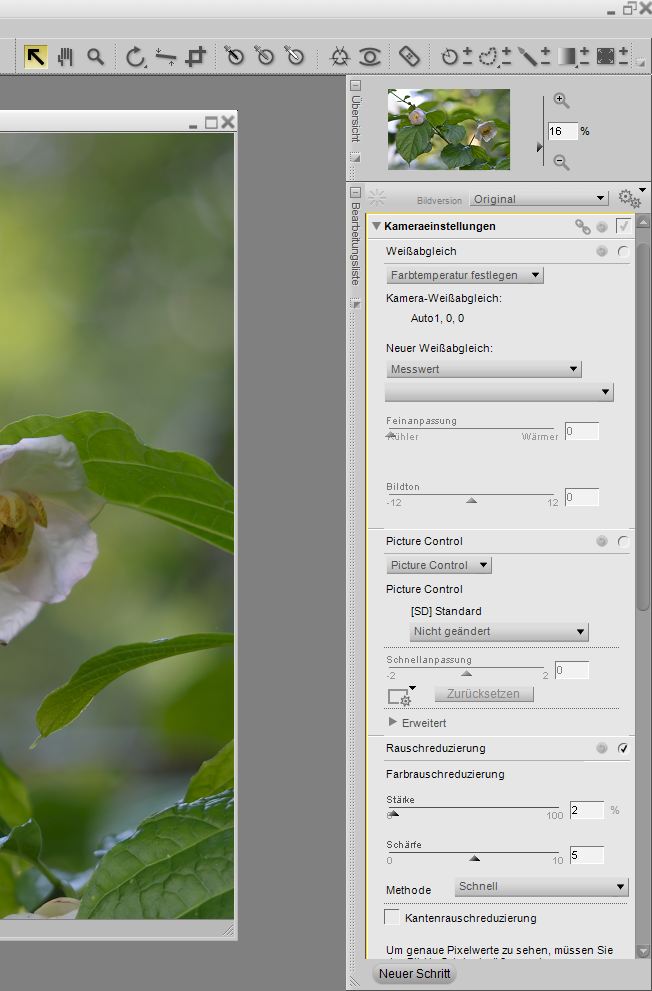Select the Crop tool

pos(196,56)
